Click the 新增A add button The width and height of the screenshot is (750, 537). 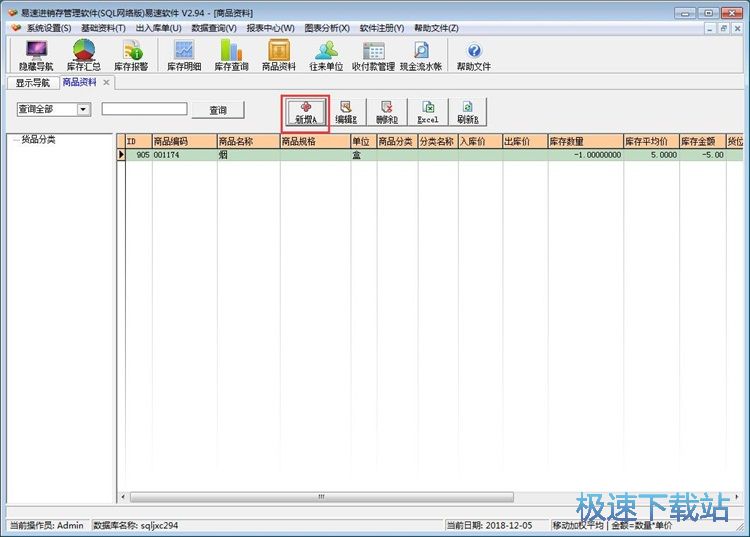tap(306, 112)
